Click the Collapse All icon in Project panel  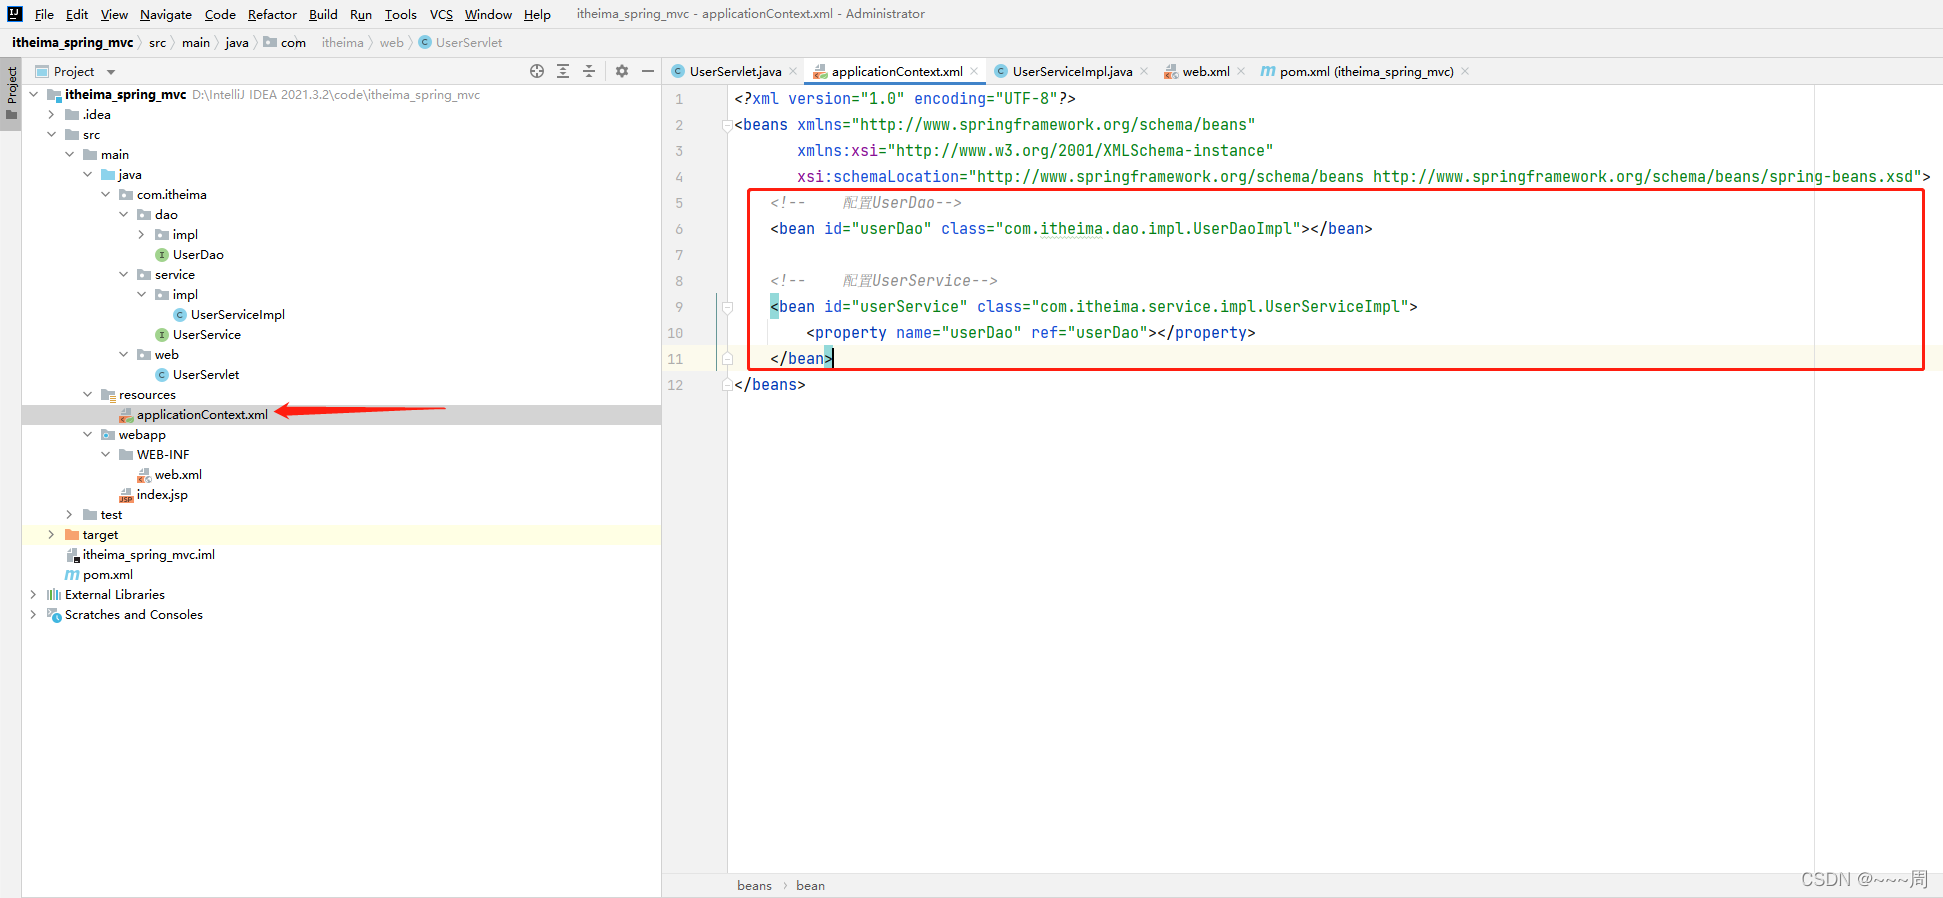point(589,71)
